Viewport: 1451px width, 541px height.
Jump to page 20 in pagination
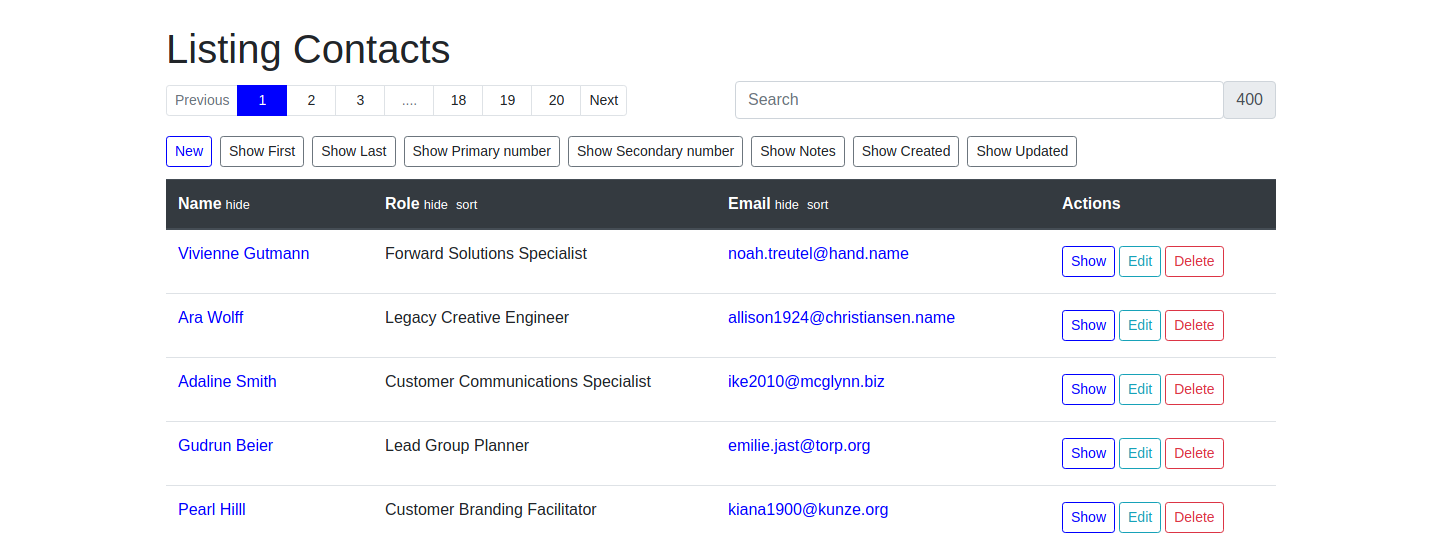click(556, 100)
